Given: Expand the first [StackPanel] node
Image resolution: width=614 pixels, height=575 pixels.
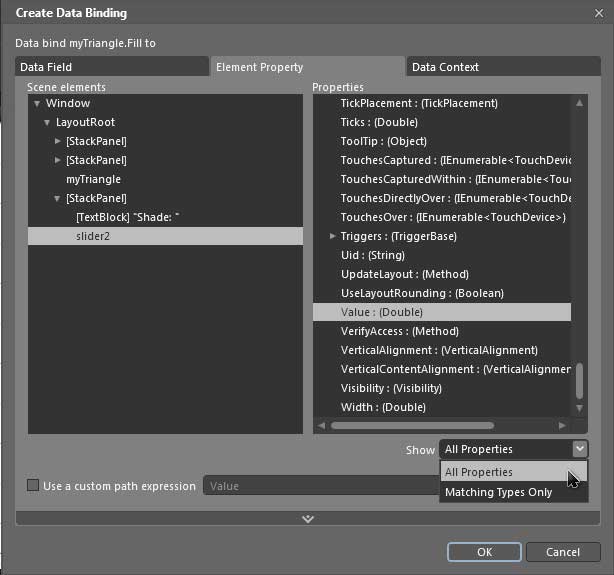Looking at the screenshot, I should pyautogui.click(x=58, y=141).
